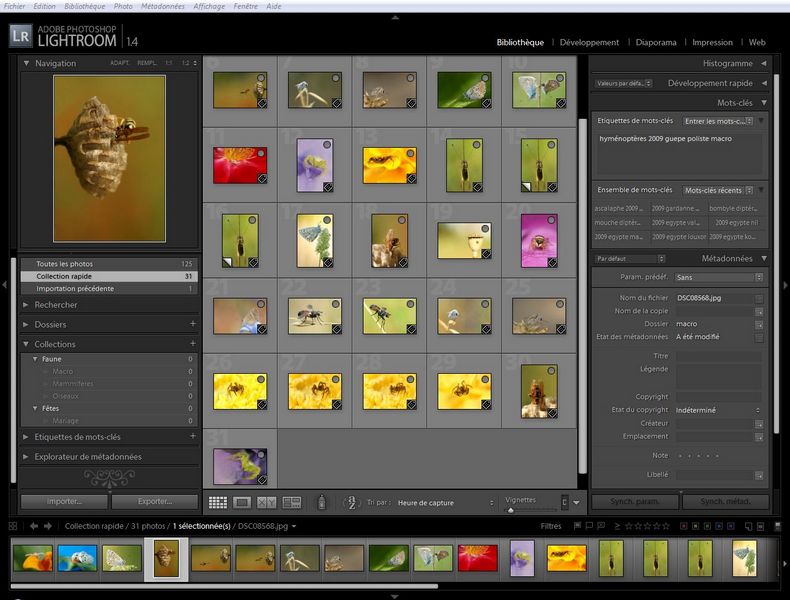Open survey view mode
Viewport: 790px width, 600px height.
click(x=292, y=502)
